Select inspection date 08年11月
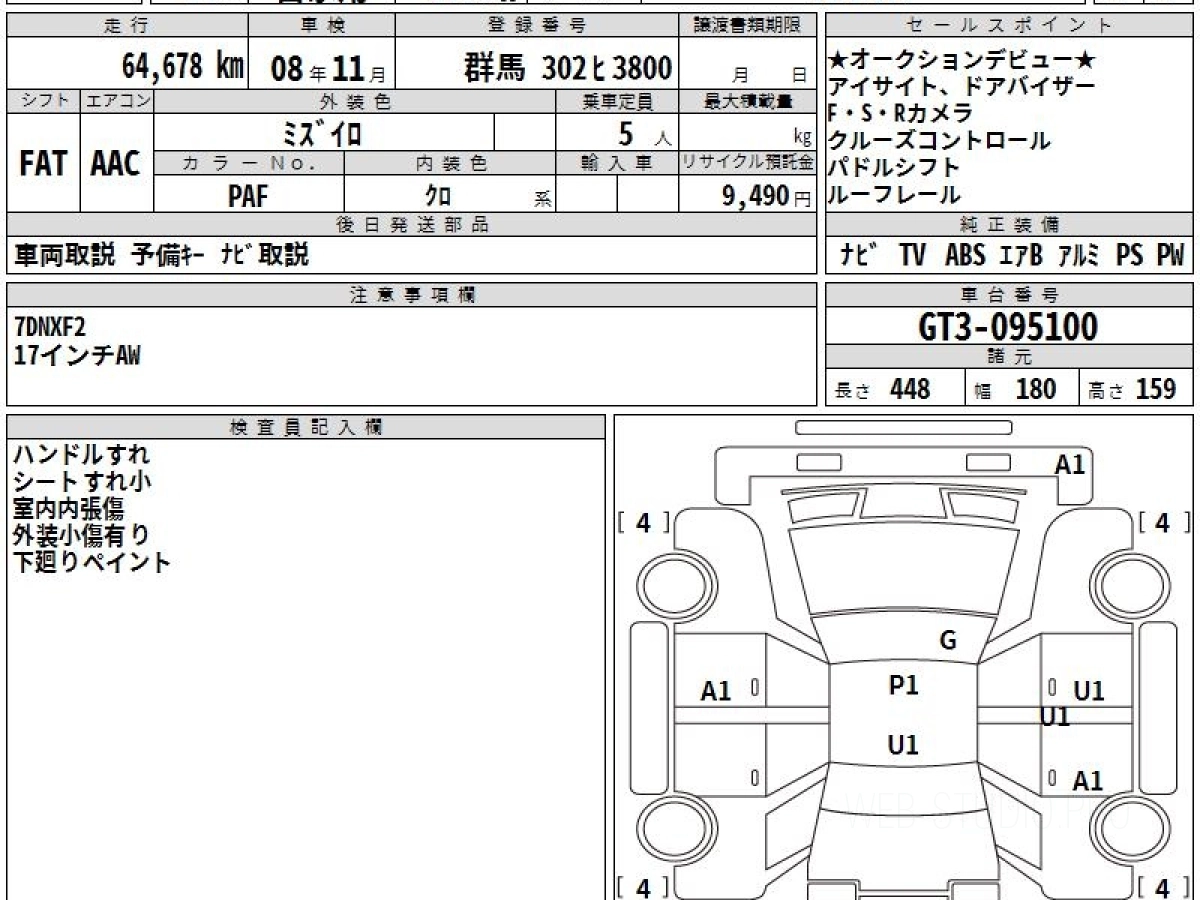The height and width of the screenshot is (900, 1200). (328, 69)
